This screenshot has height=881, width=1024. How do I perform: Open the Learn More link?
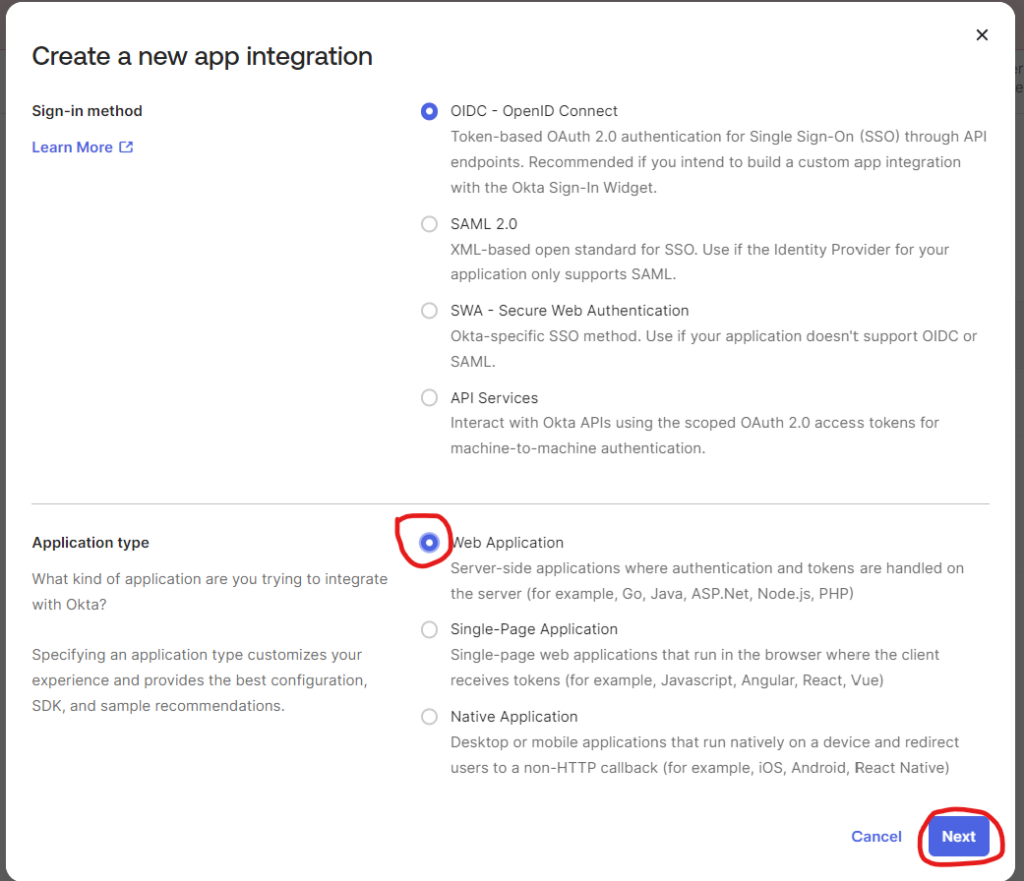coord(73,146)
